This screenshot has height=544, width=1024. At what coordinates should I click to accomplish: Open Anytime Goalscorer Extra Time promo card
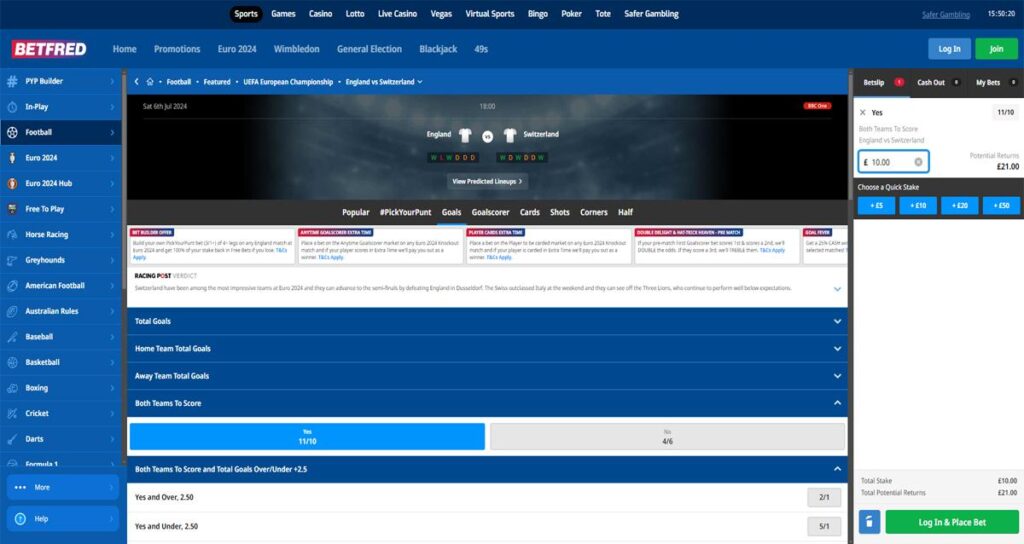(x=380, y=246)
